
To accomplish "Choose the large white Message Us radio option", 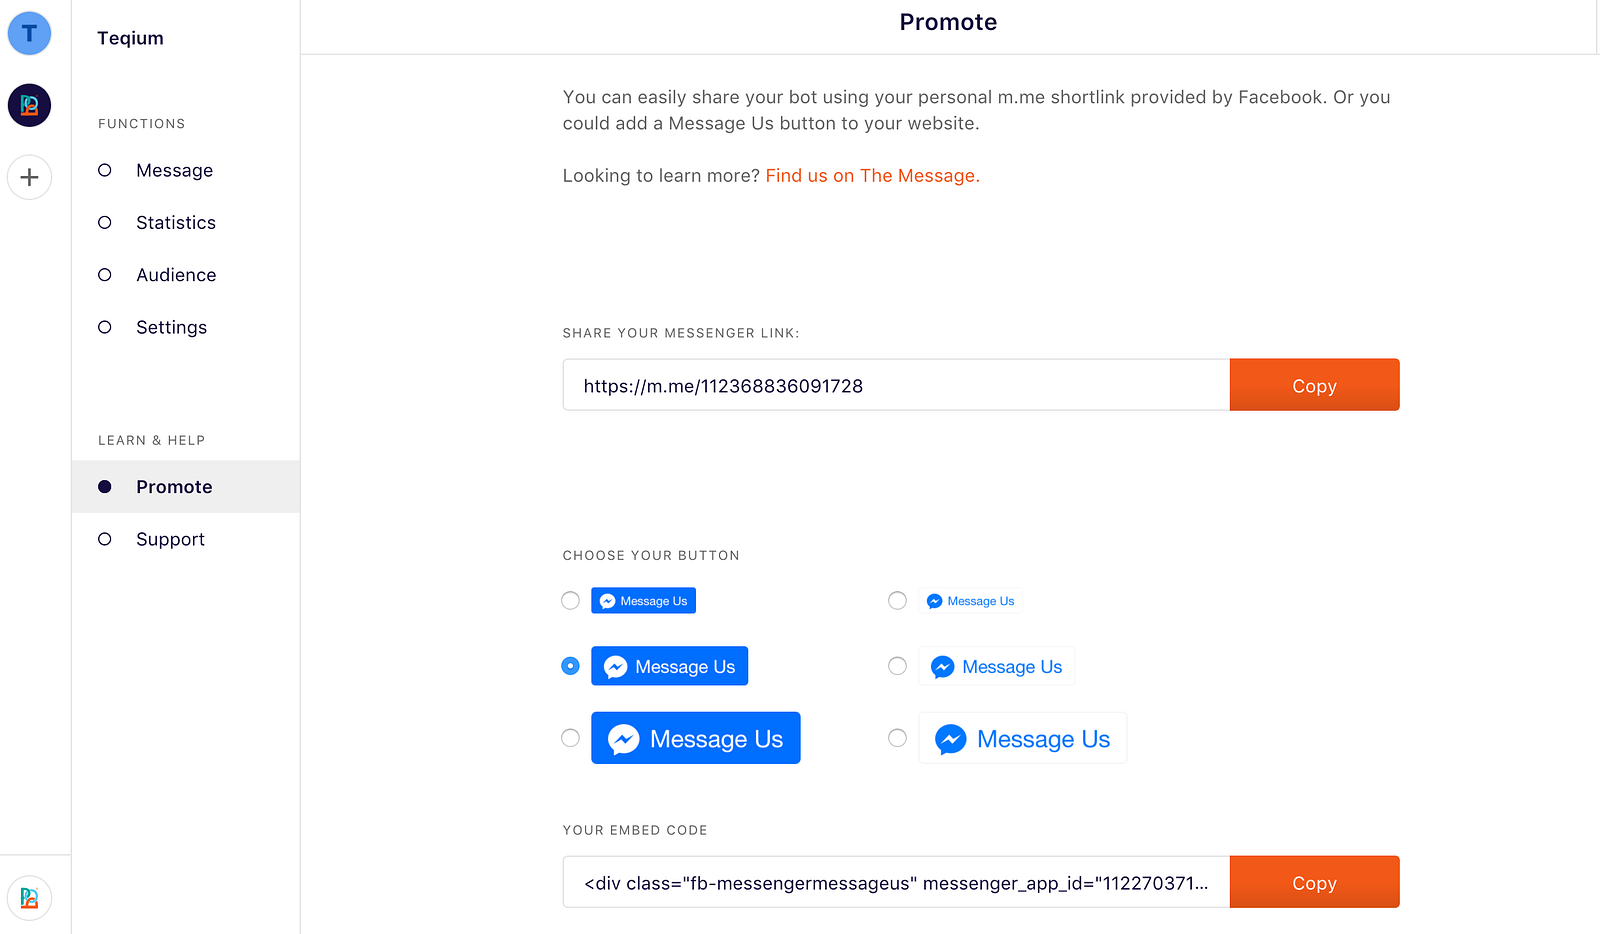I will (x=898, y=738).
